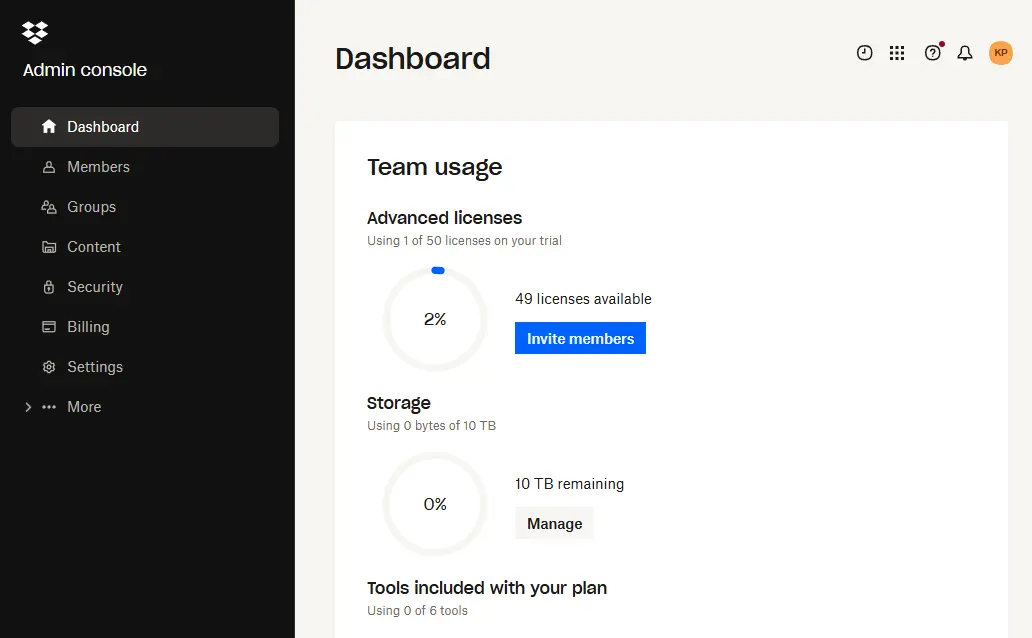Click the More ellipsis icon
Viewport: 1032px width, 638px height.
pyautogui.click(x=49, y=407)
